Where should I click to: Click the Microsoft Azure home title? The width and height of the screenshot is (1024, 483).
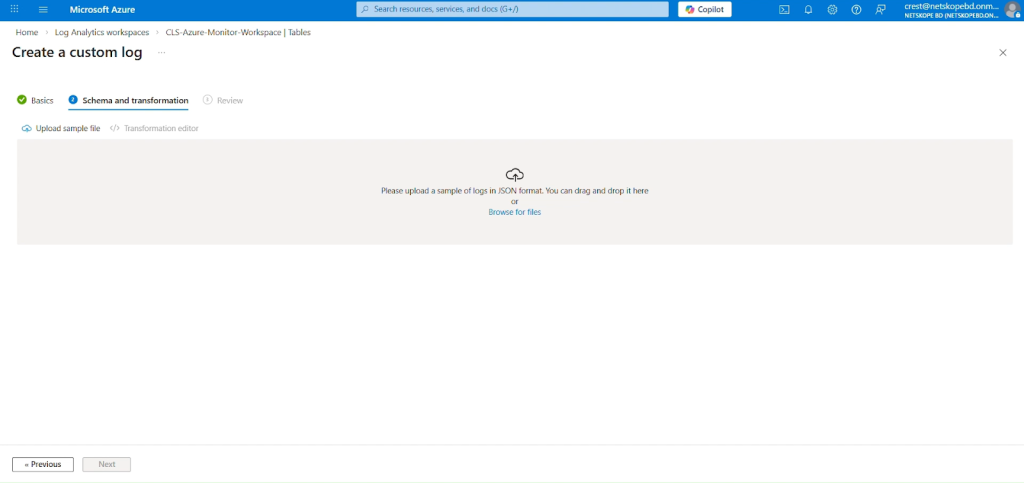pyautogui.click(x=103, y=9)
